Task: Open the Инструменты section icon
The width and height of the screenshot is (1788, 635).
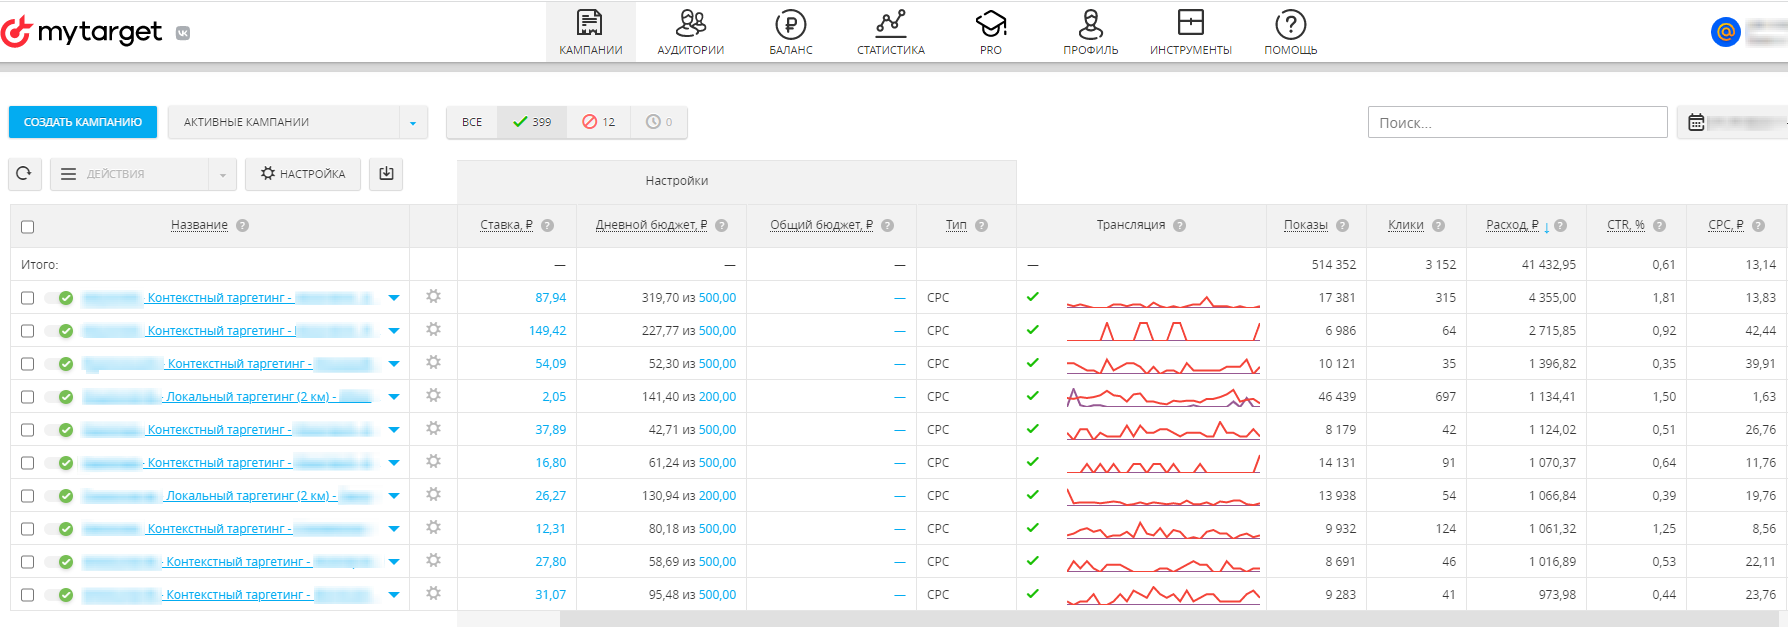Action: pyautogui.click(x=1191, y=23)
